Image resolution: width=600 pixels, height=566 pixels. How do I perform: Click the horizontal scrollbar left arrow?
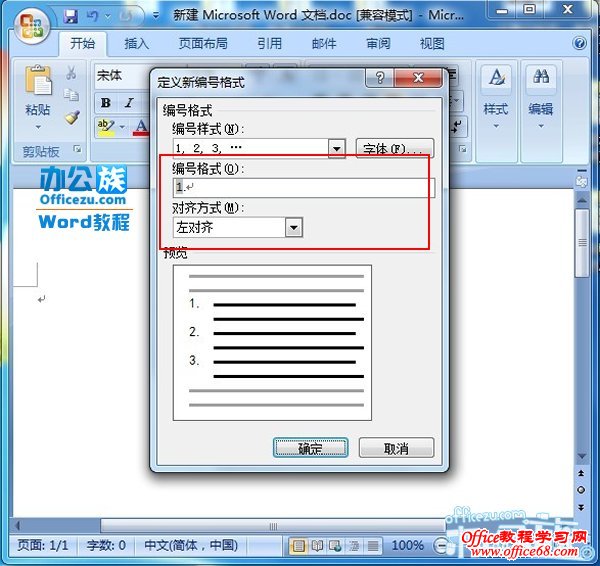click(18, 525)
